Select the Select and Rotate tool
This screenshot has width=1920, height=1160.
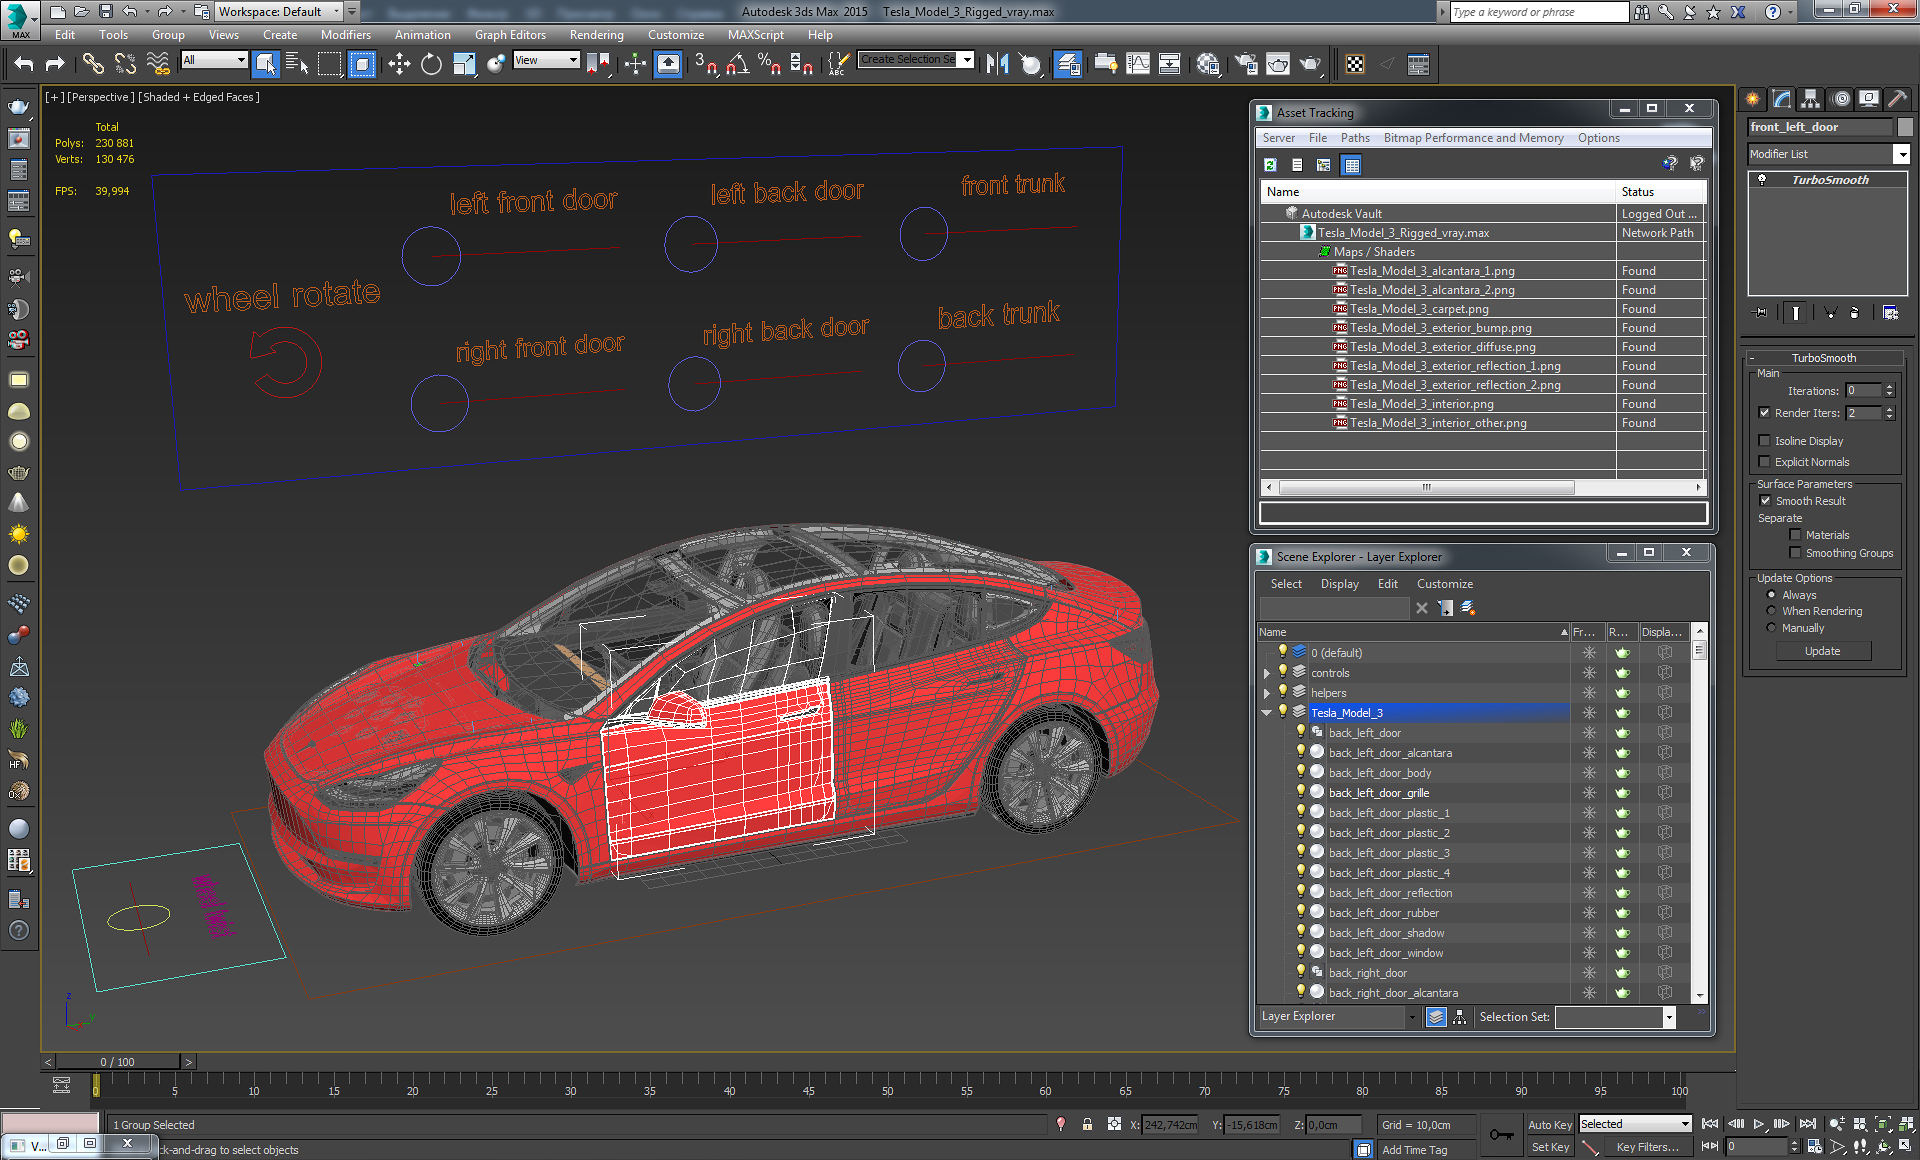(x=431, y=65)
